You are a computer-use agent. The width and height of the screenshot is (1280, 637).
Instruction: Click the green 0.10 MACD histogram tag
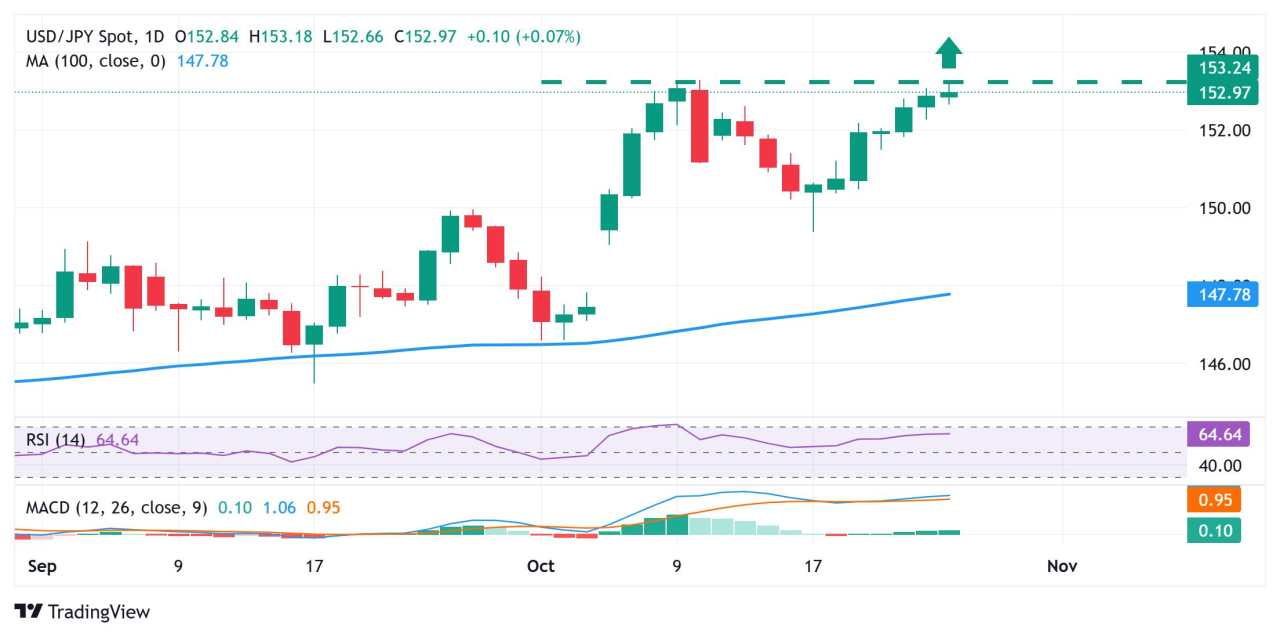1213,530
